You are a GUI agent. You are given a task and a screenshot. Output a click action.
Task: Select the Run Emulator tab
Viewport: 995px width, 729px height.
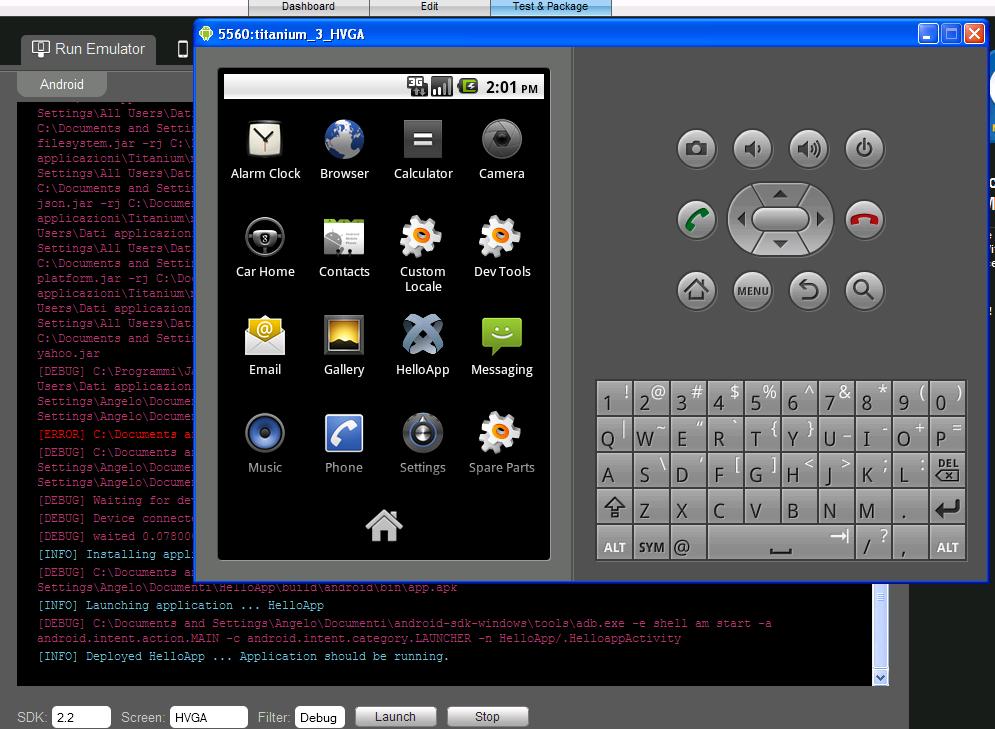[x=88, y=49]
